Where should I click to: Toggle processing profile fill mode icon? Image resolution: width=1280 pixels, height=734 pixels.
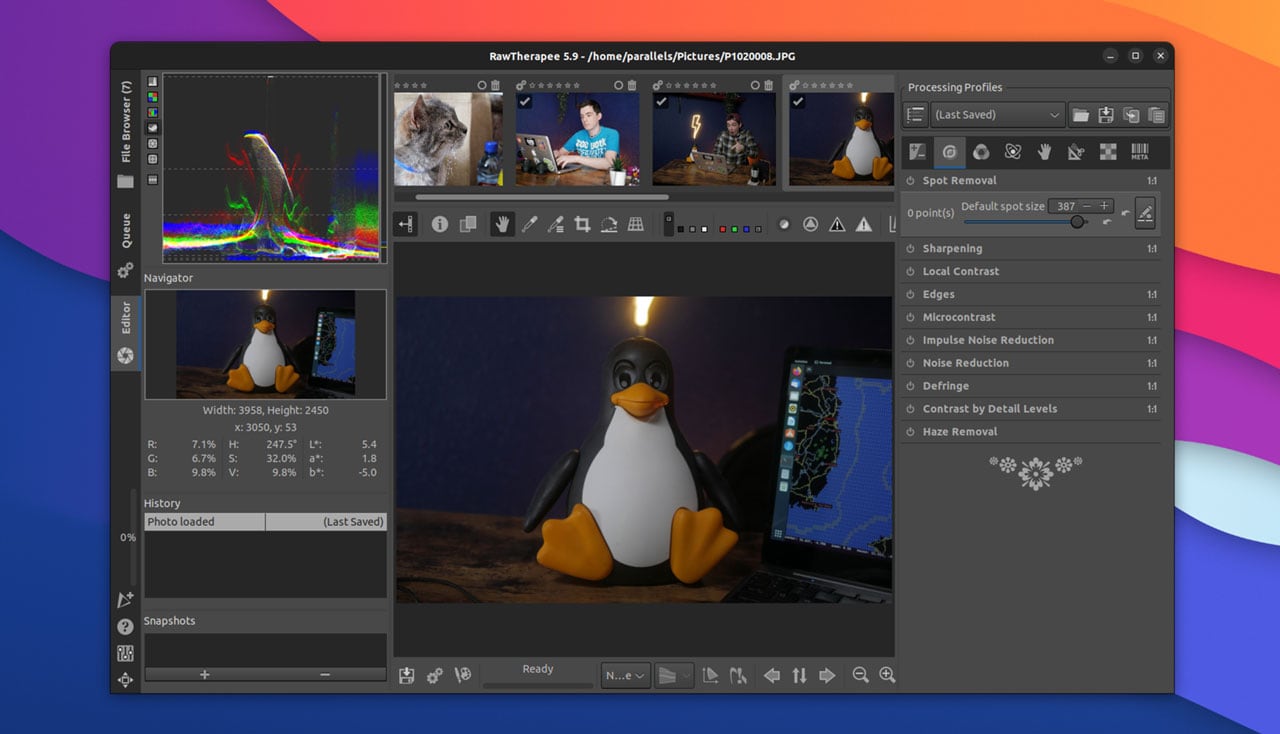point(915,115)
